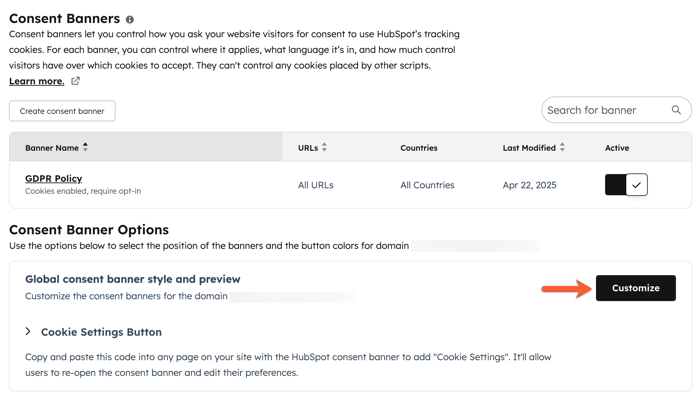Sort Last Modified using the arrows icon

click(562, 147)
